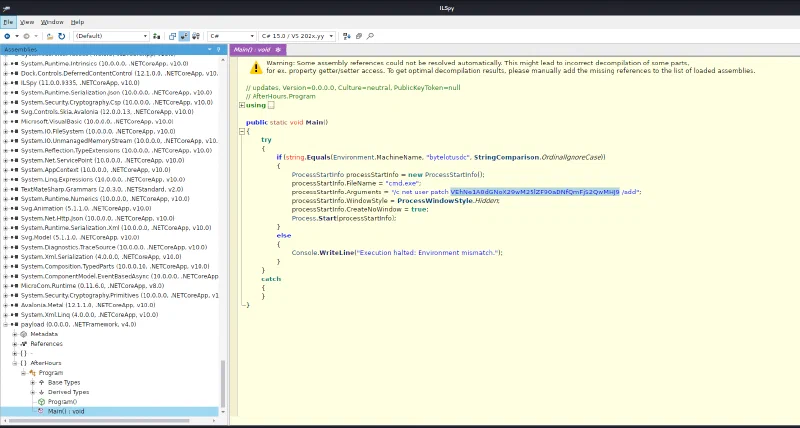Click the Back navigation arrow in the toolbar
Viewport: 800px width, 428px height.
7,36
